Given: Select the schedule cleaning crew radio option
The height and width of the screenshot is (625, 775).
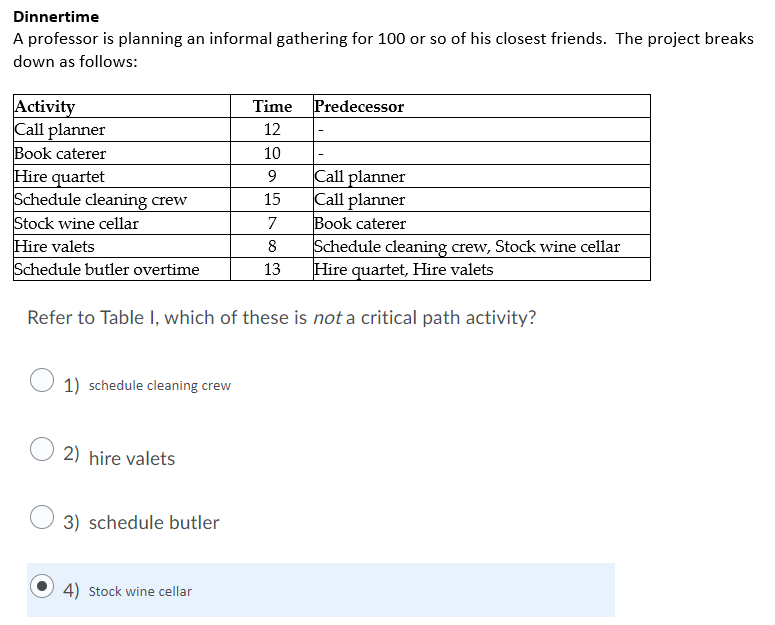Looking at the screenshot, I should pyautogui.click(x=42, y=380).
